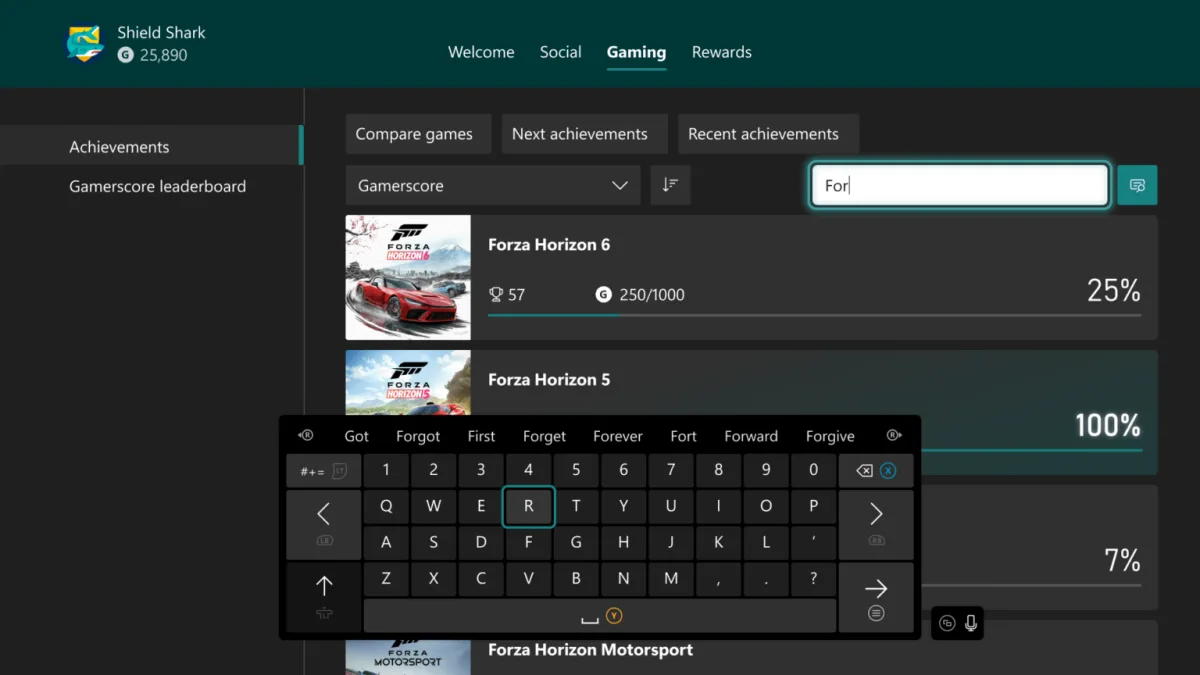Select the 'Forget' suggestion

tap(544, 436)
